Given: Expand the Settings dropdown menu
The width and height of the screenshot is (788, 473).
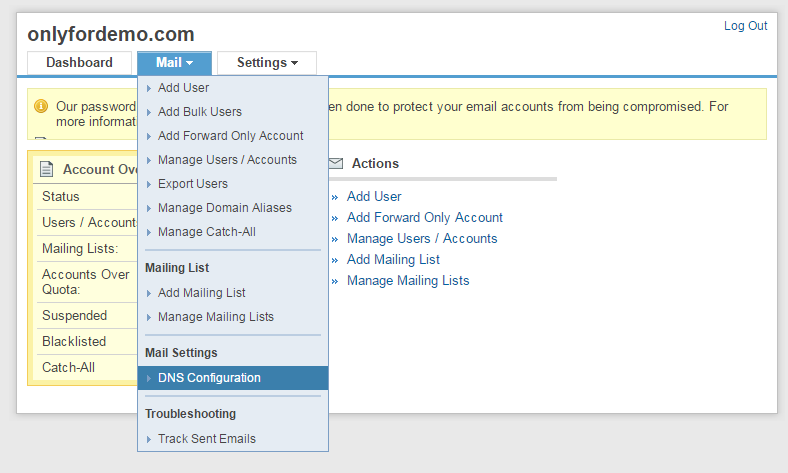Looking at the screenshot, I should pos(267,63).
